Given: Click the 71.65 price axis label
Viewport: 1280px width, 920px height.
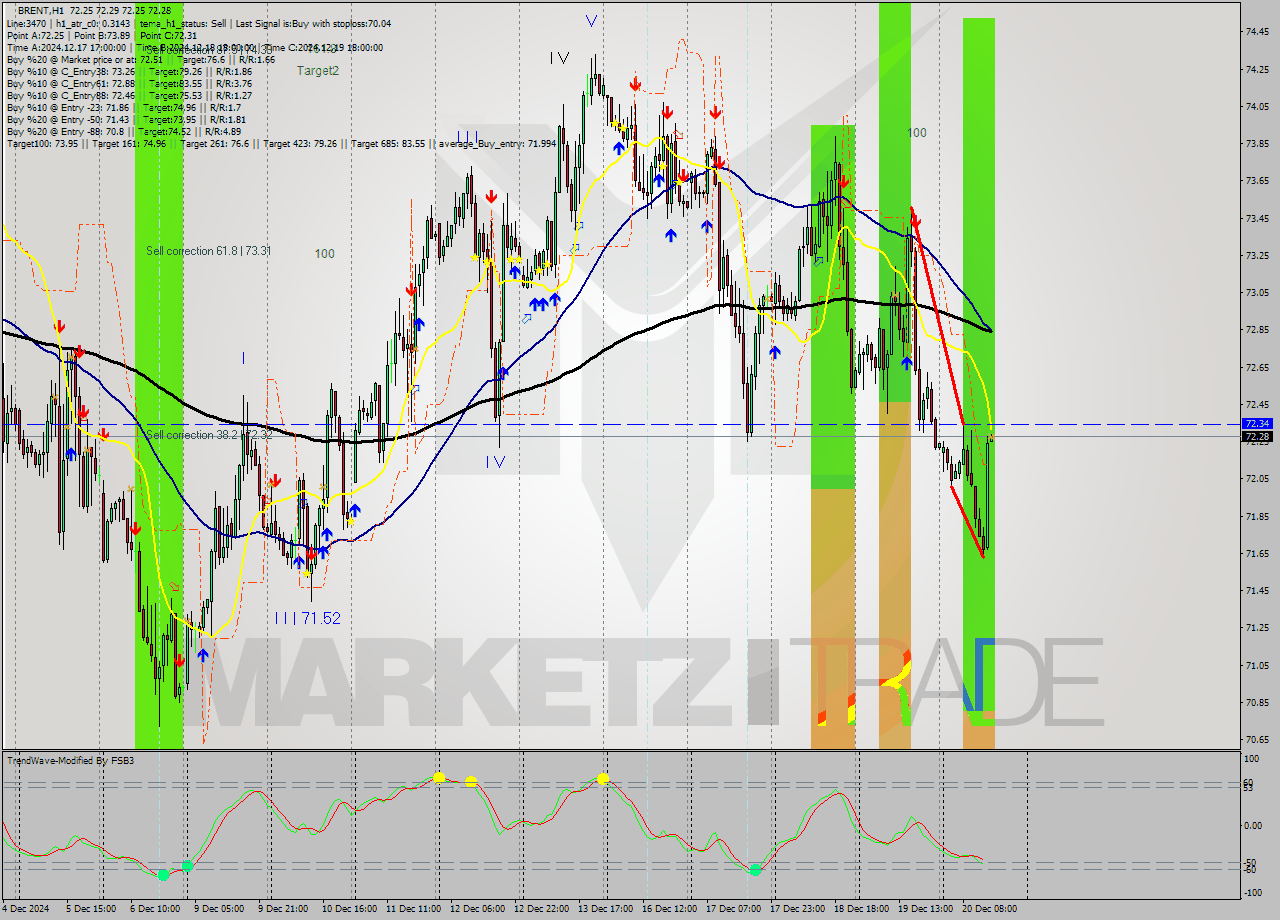Looking at the screenshot, I should tap(1258, 553).
